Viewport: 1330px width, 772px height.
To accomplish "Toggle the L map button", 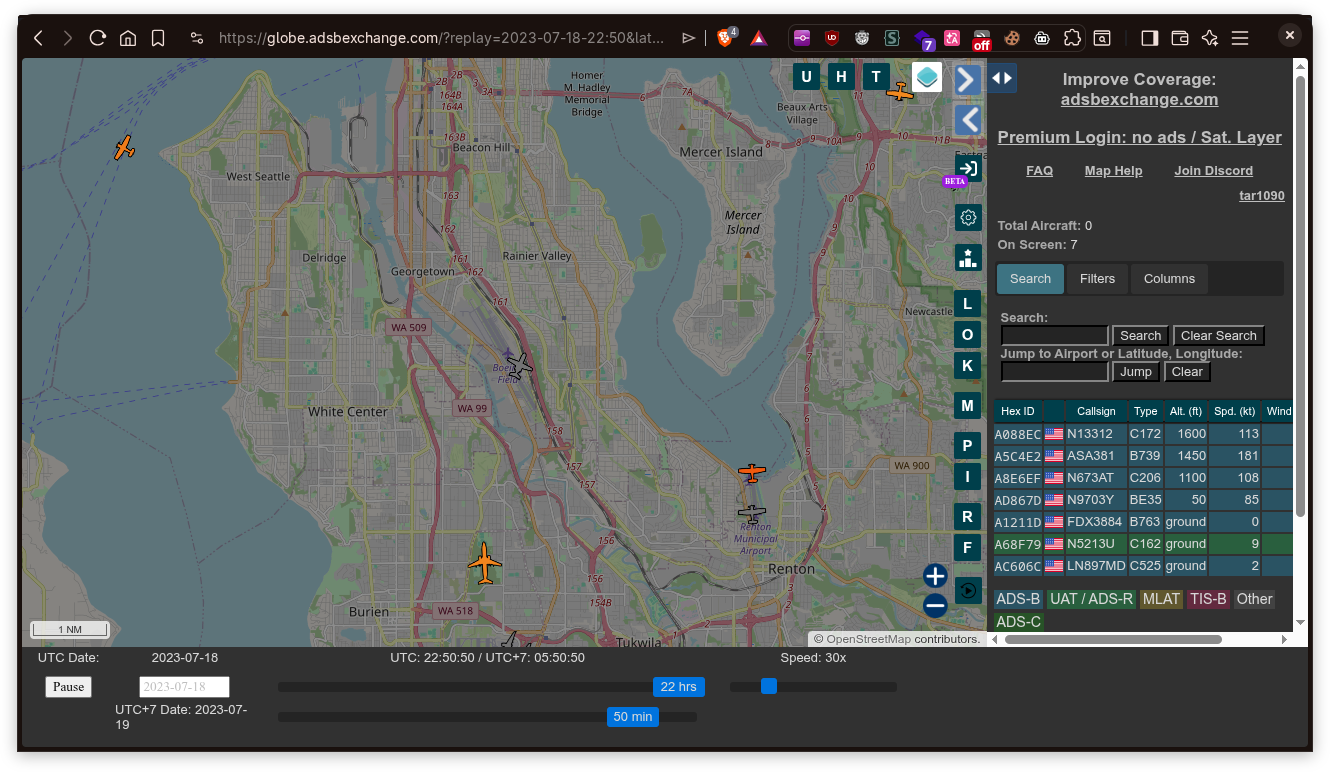I will 967,304.
